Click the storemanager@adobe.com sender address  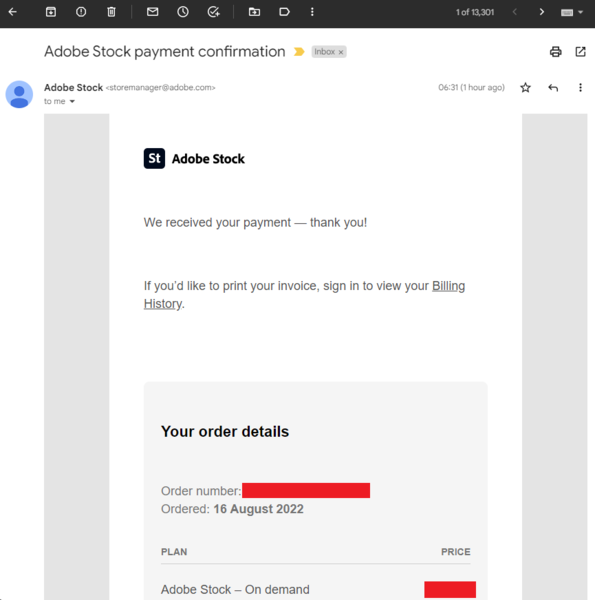pyautogui.click(x=161, y=88)
